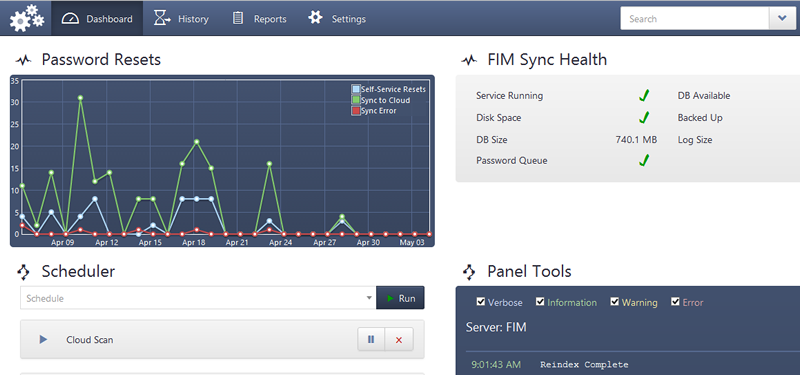The width and height of the screenshot is (800, 376).
Task: Click the Scheduler arrows icon
Action: coord(23,272)
